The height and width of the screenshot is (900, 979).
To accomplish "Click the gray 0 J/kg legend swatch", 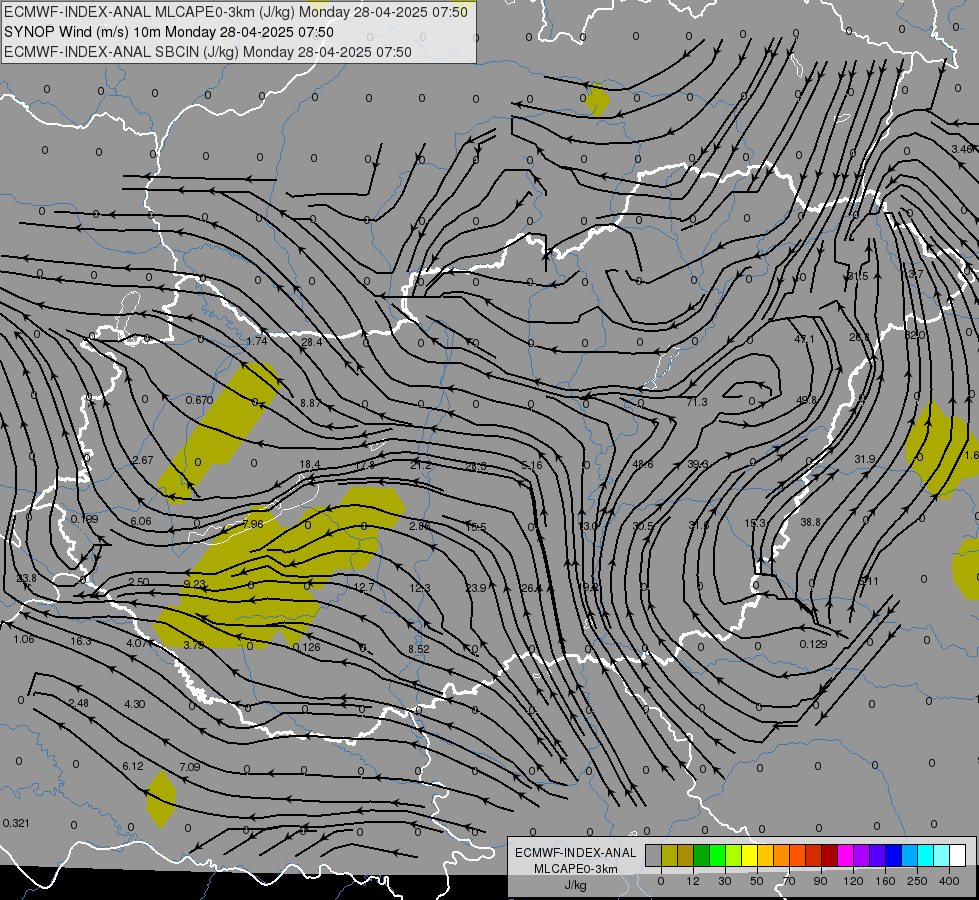I will 653,855.
